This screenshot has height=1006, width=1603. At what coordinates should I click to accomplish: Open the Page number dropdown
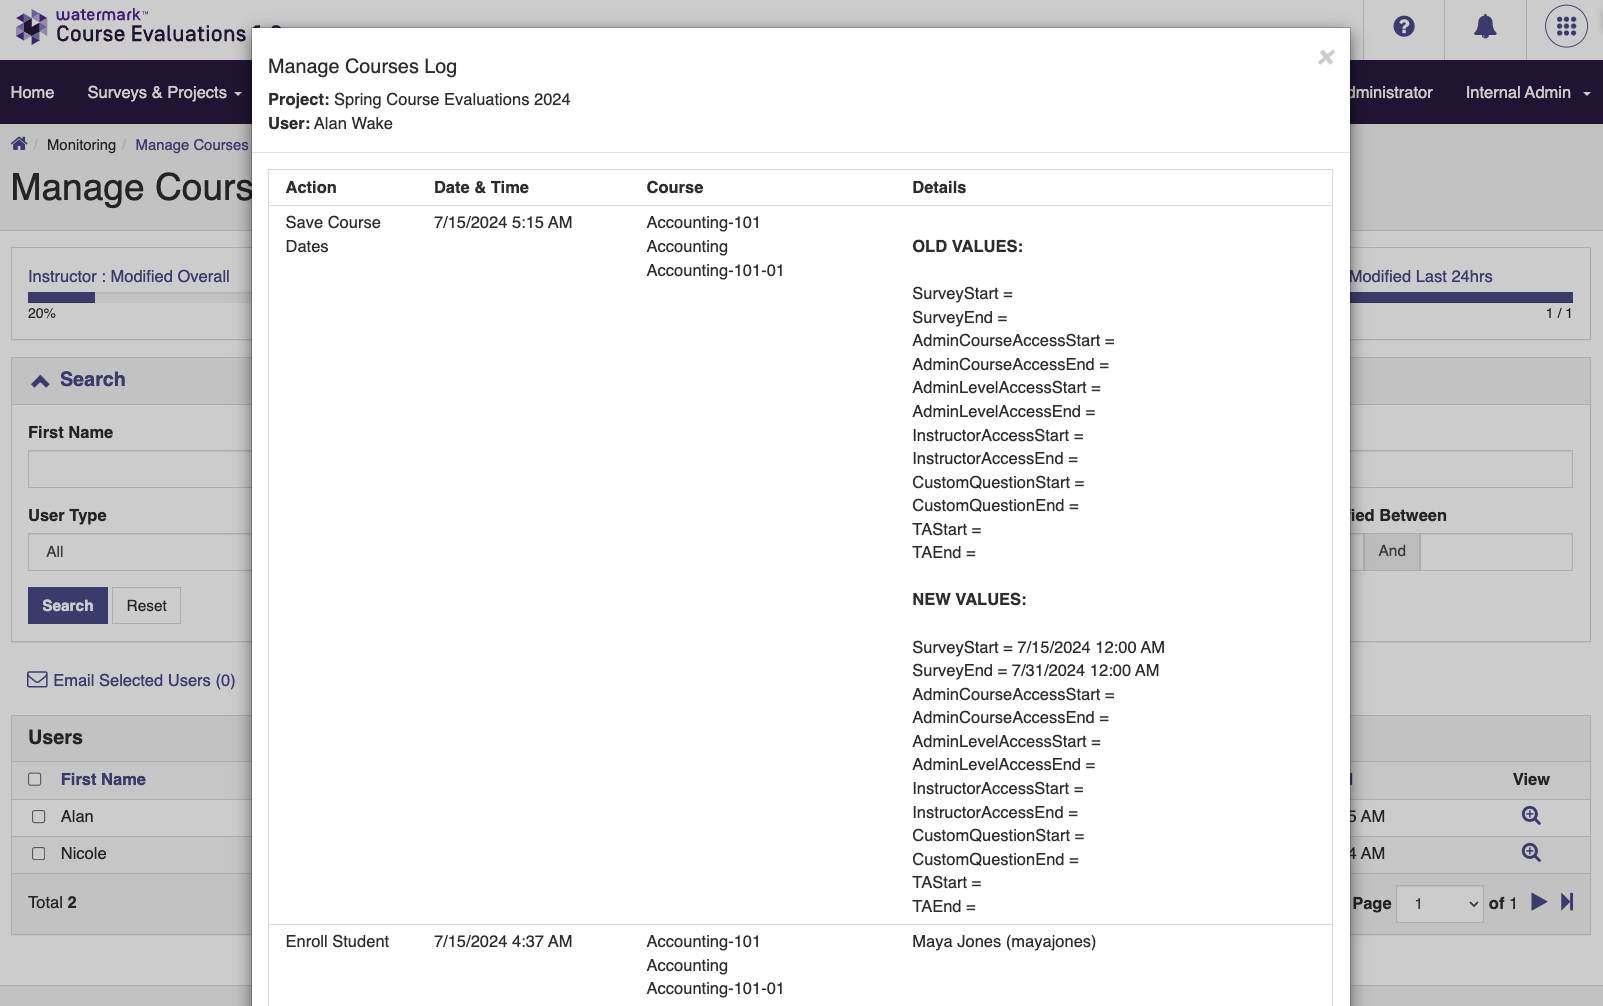click(x=1439, y=903)
